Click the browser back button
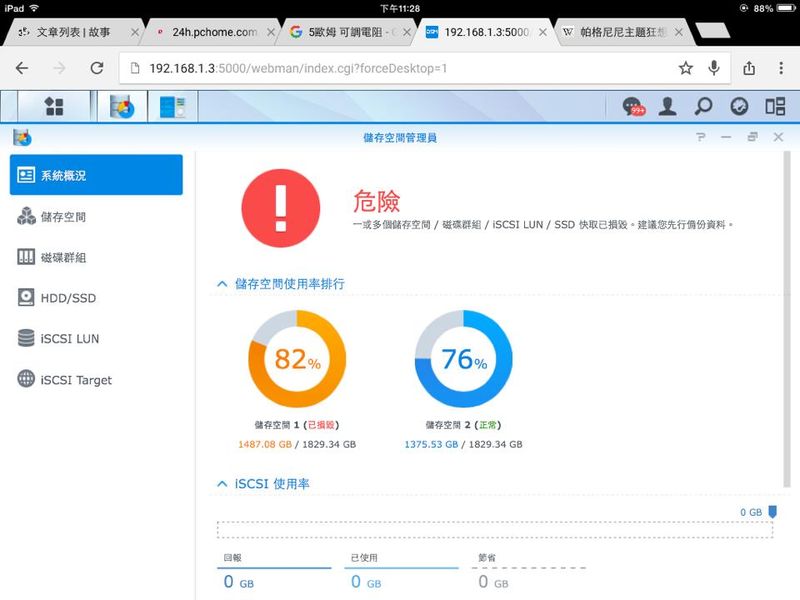 click(x=22, y=68)
